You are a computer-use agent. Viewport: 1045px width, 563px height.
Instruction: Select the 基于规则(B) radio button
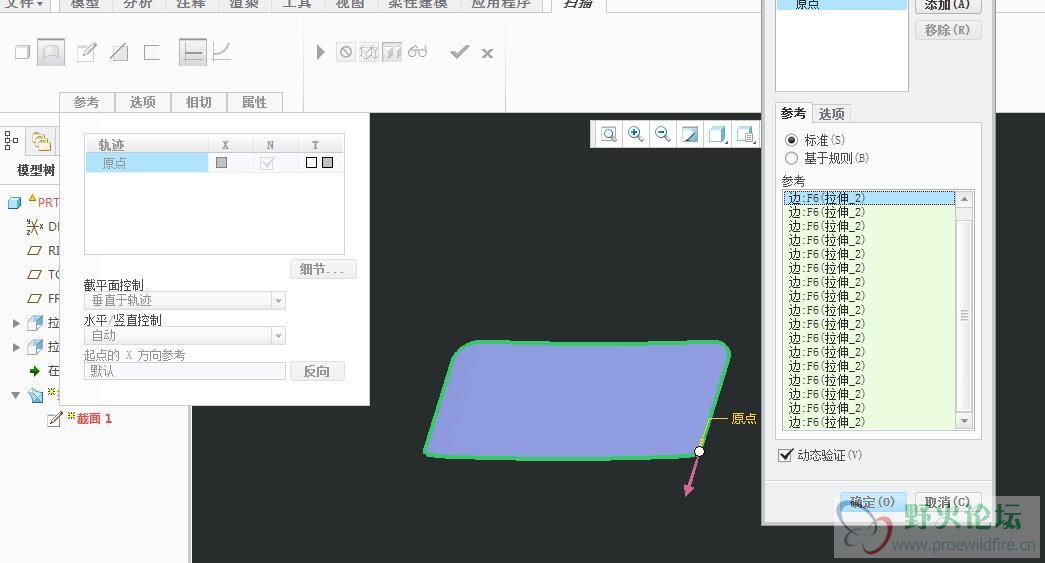point(791,158)
